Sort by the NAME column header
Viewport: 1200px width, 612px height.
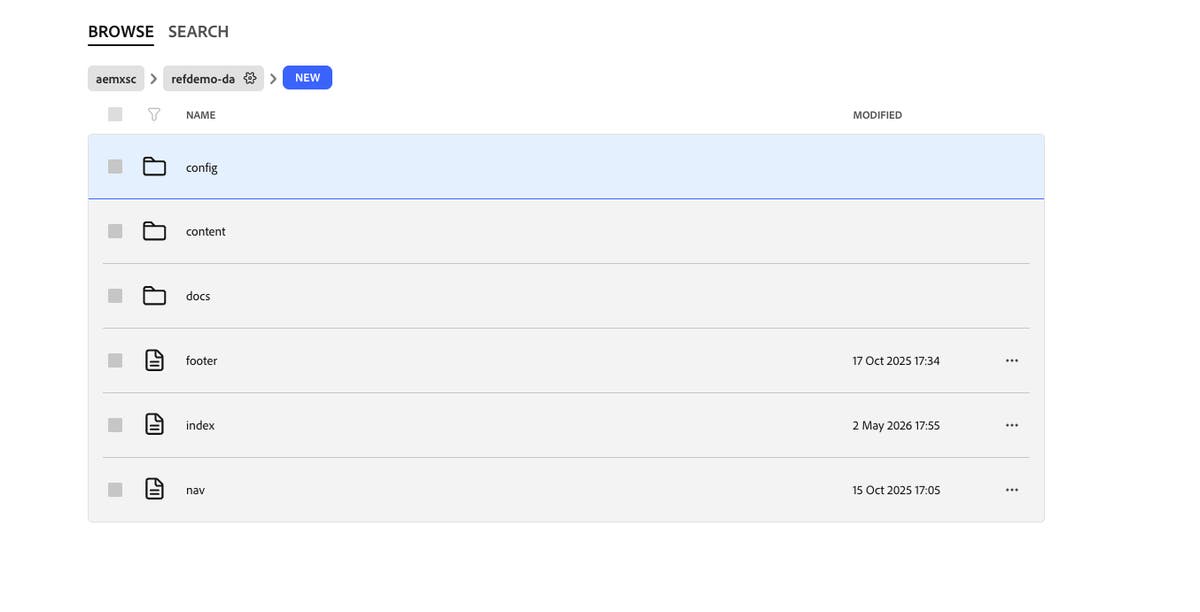coord(200,115)
